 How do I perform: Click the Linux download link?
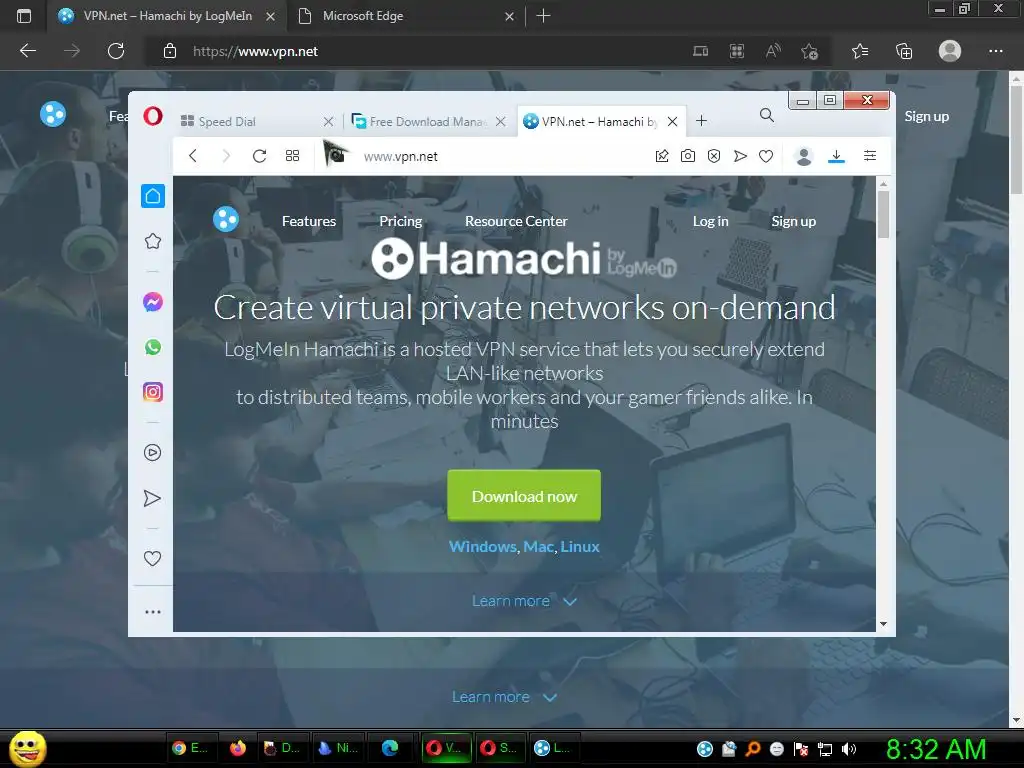point(580,546)
